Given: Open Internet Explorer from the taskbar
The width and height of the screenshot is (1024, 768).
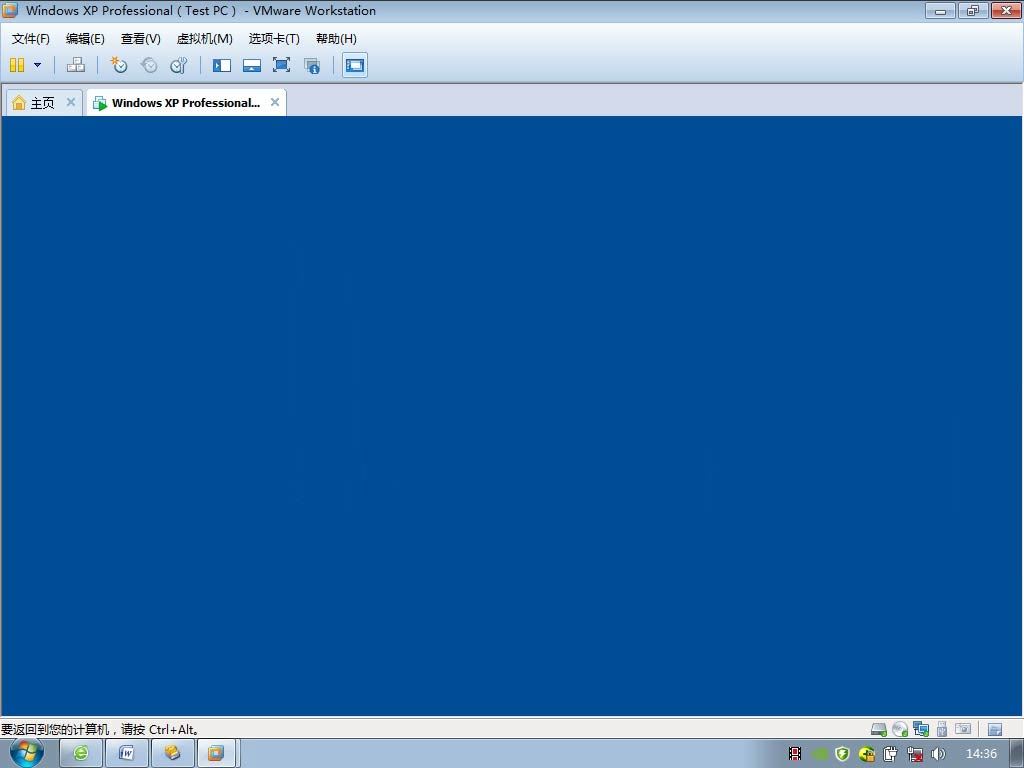Looking at the screenshot, I should (x=81, y=753).
